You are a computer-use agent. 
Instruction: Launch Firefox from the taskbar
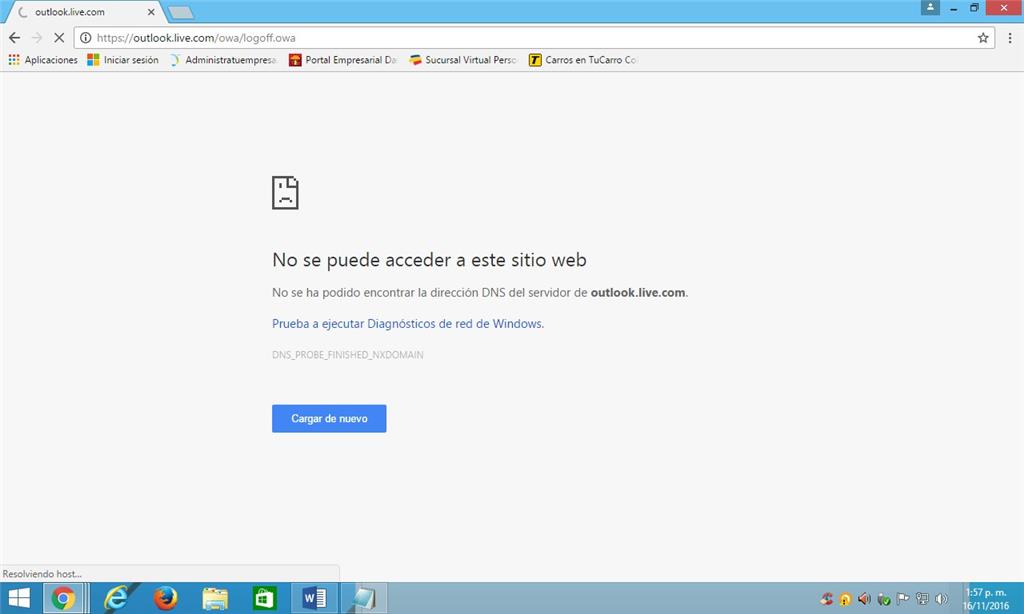(x=165, y=598)
